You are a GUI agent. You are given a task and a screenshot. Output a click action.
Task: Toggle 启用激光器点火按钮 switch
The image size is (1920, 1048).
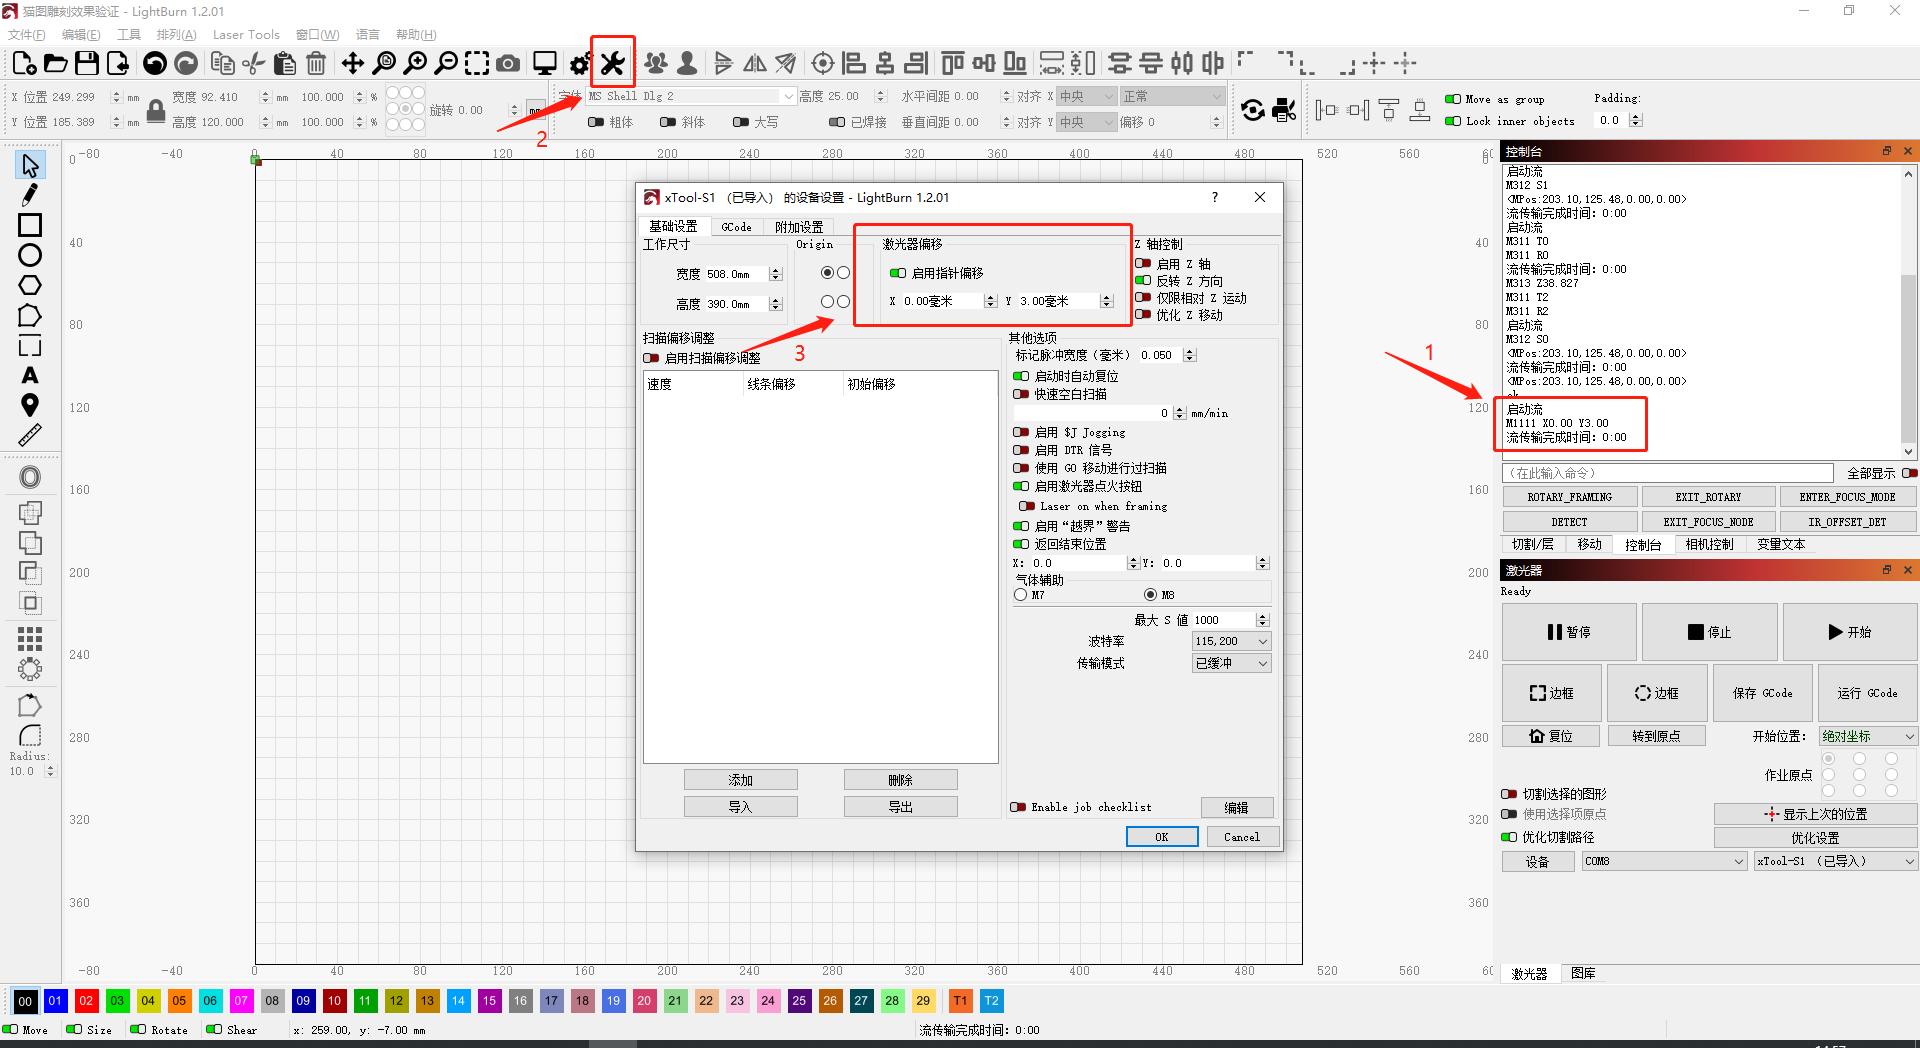[x=1021, y=486]
